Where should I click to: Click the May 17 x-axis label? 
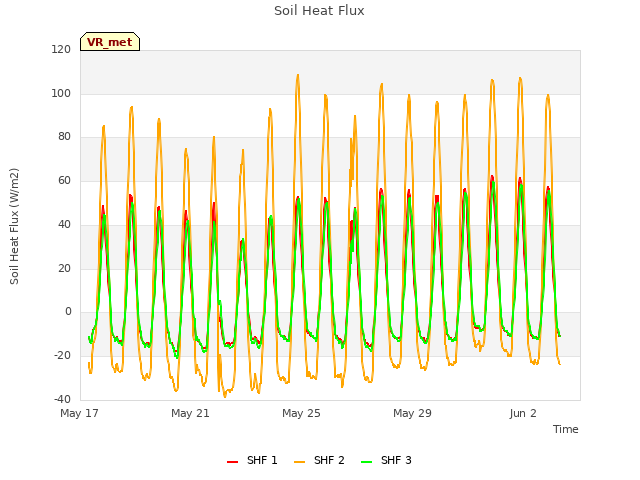pyautogui.click(x=79, y=413)
